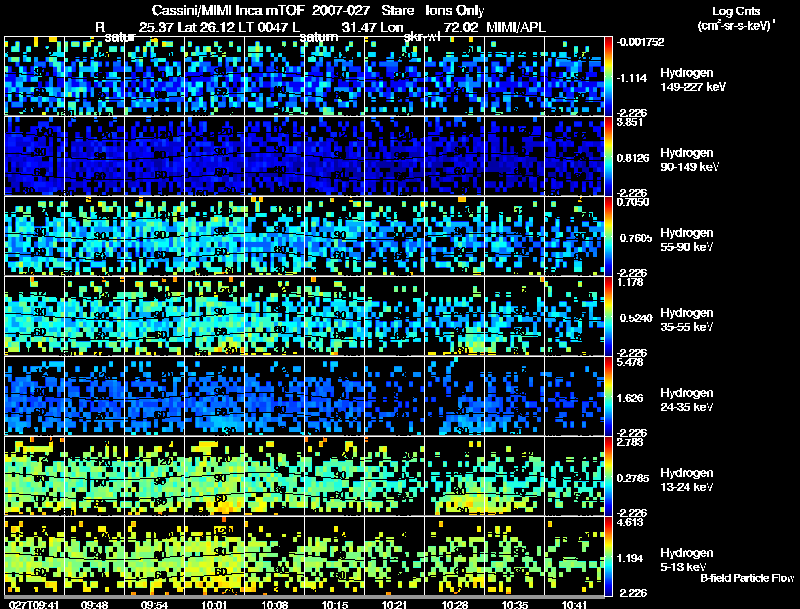The height and width of the screenshot is (609, 800).
Task: Click the 'Ions Only' text in title
Action: coord(455,11)
